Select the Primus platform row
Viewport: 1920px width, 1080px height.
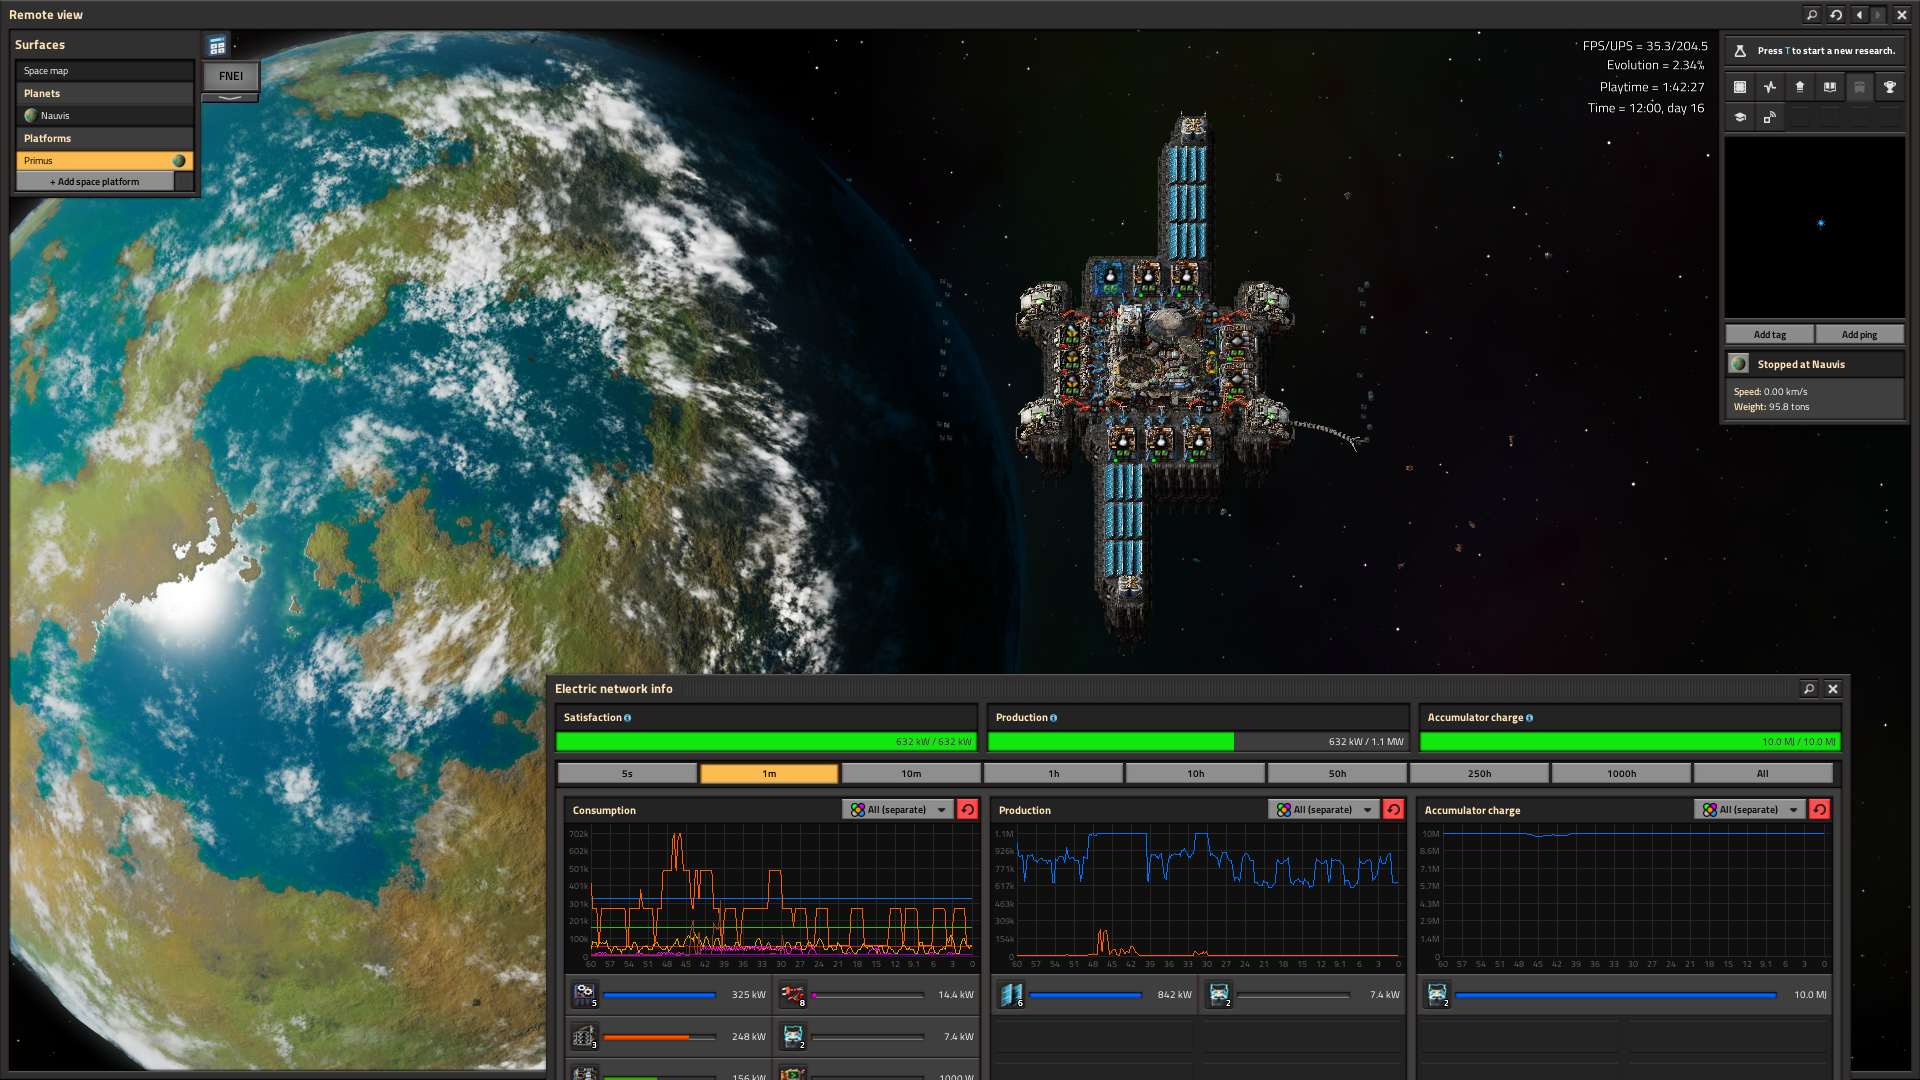tap(104, 161)
